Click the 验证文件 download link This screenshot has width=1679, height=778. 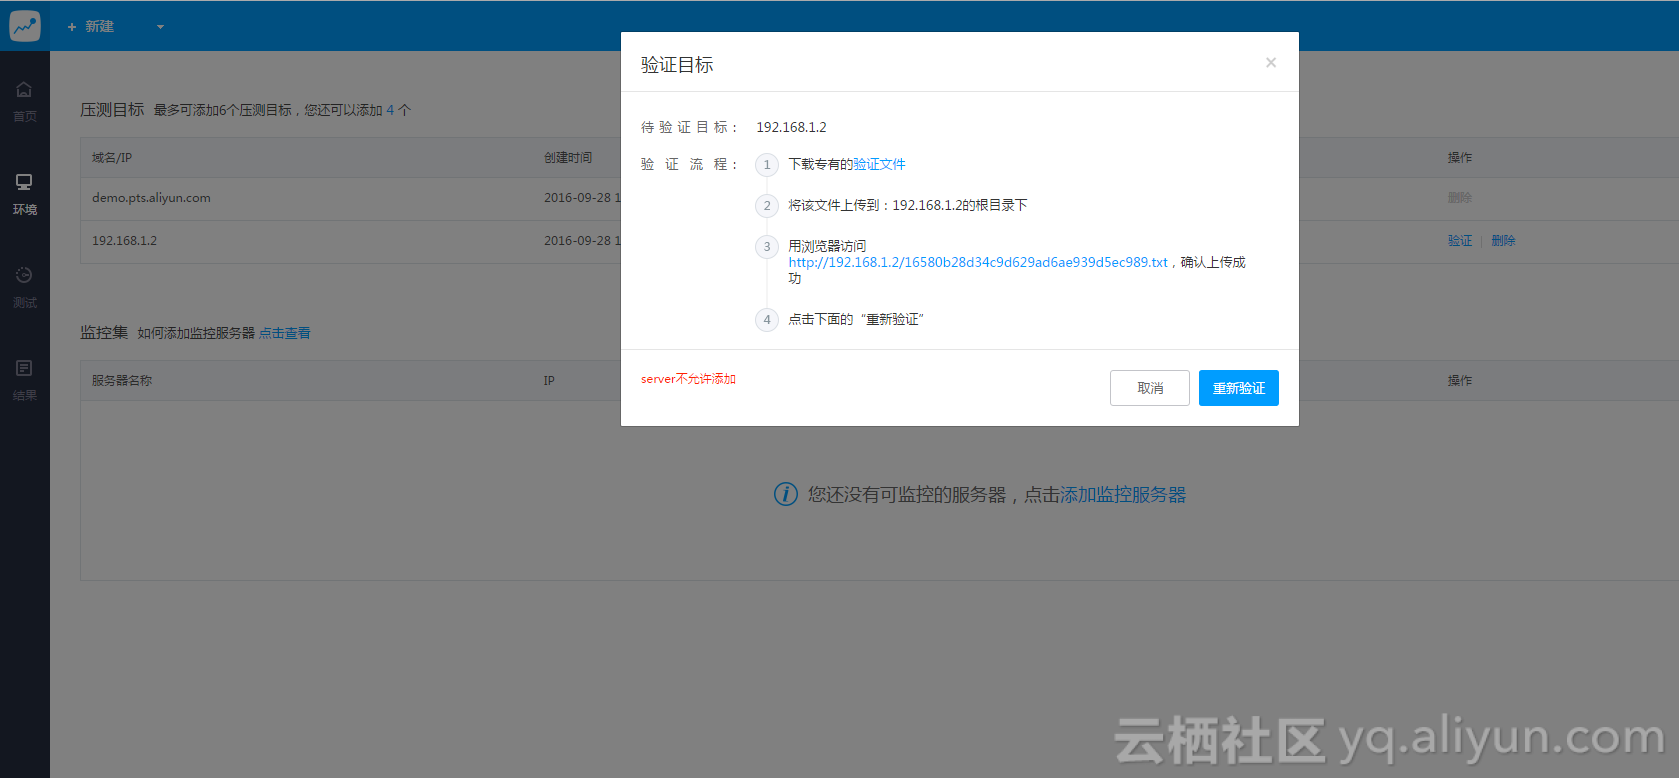(x=879, y=164)
